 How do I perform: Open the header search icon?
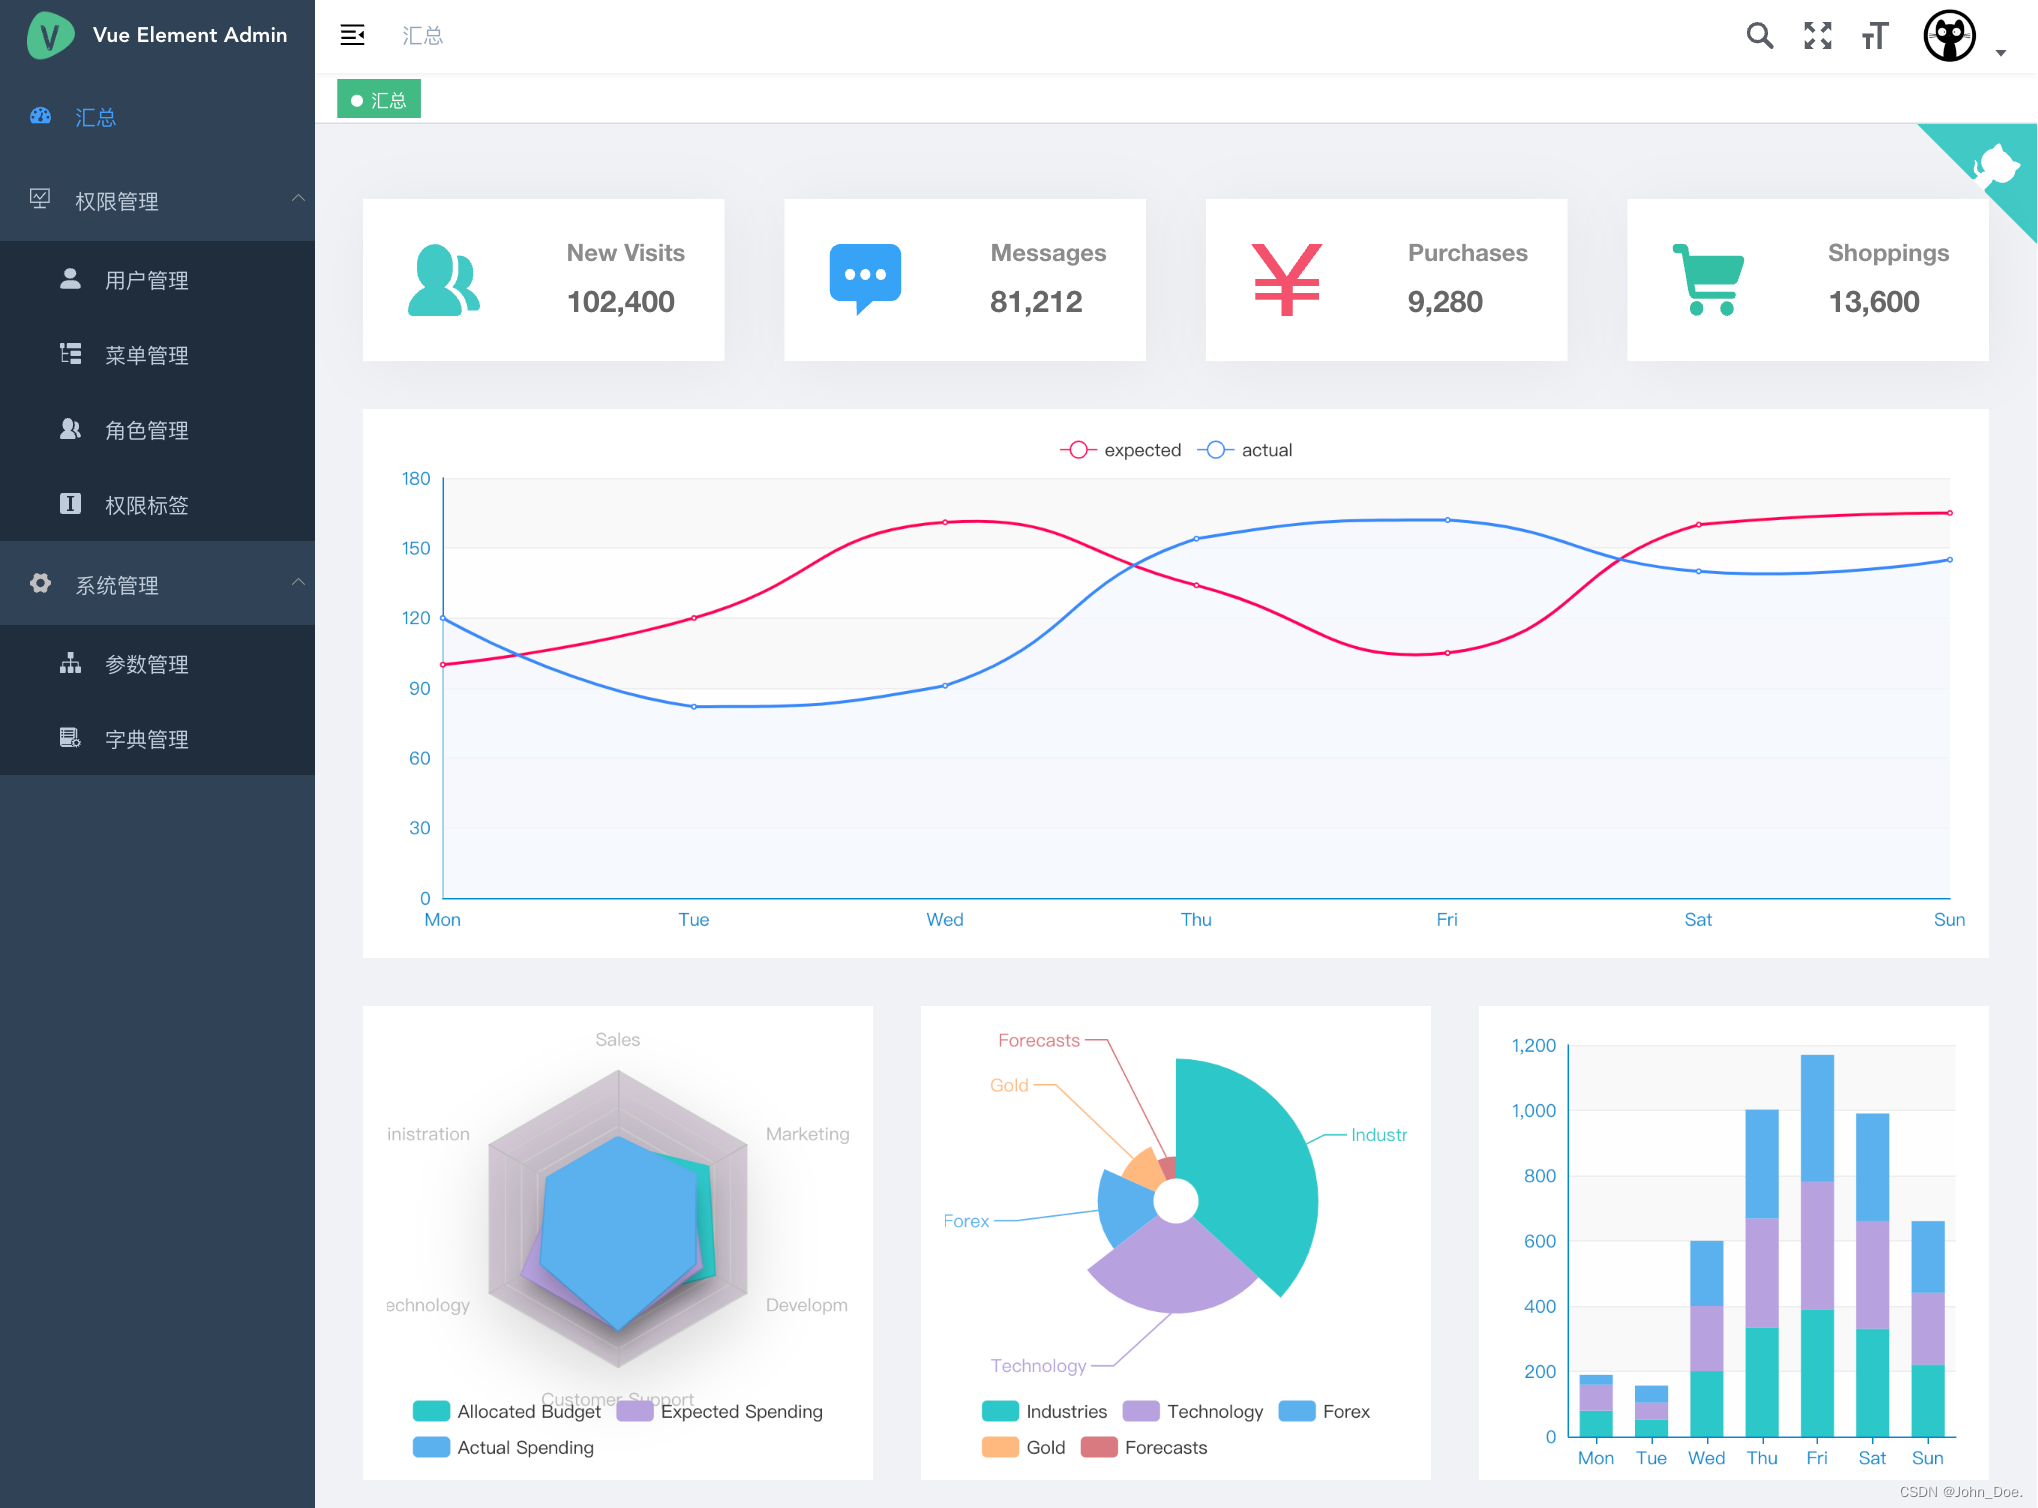(1759, 36)
